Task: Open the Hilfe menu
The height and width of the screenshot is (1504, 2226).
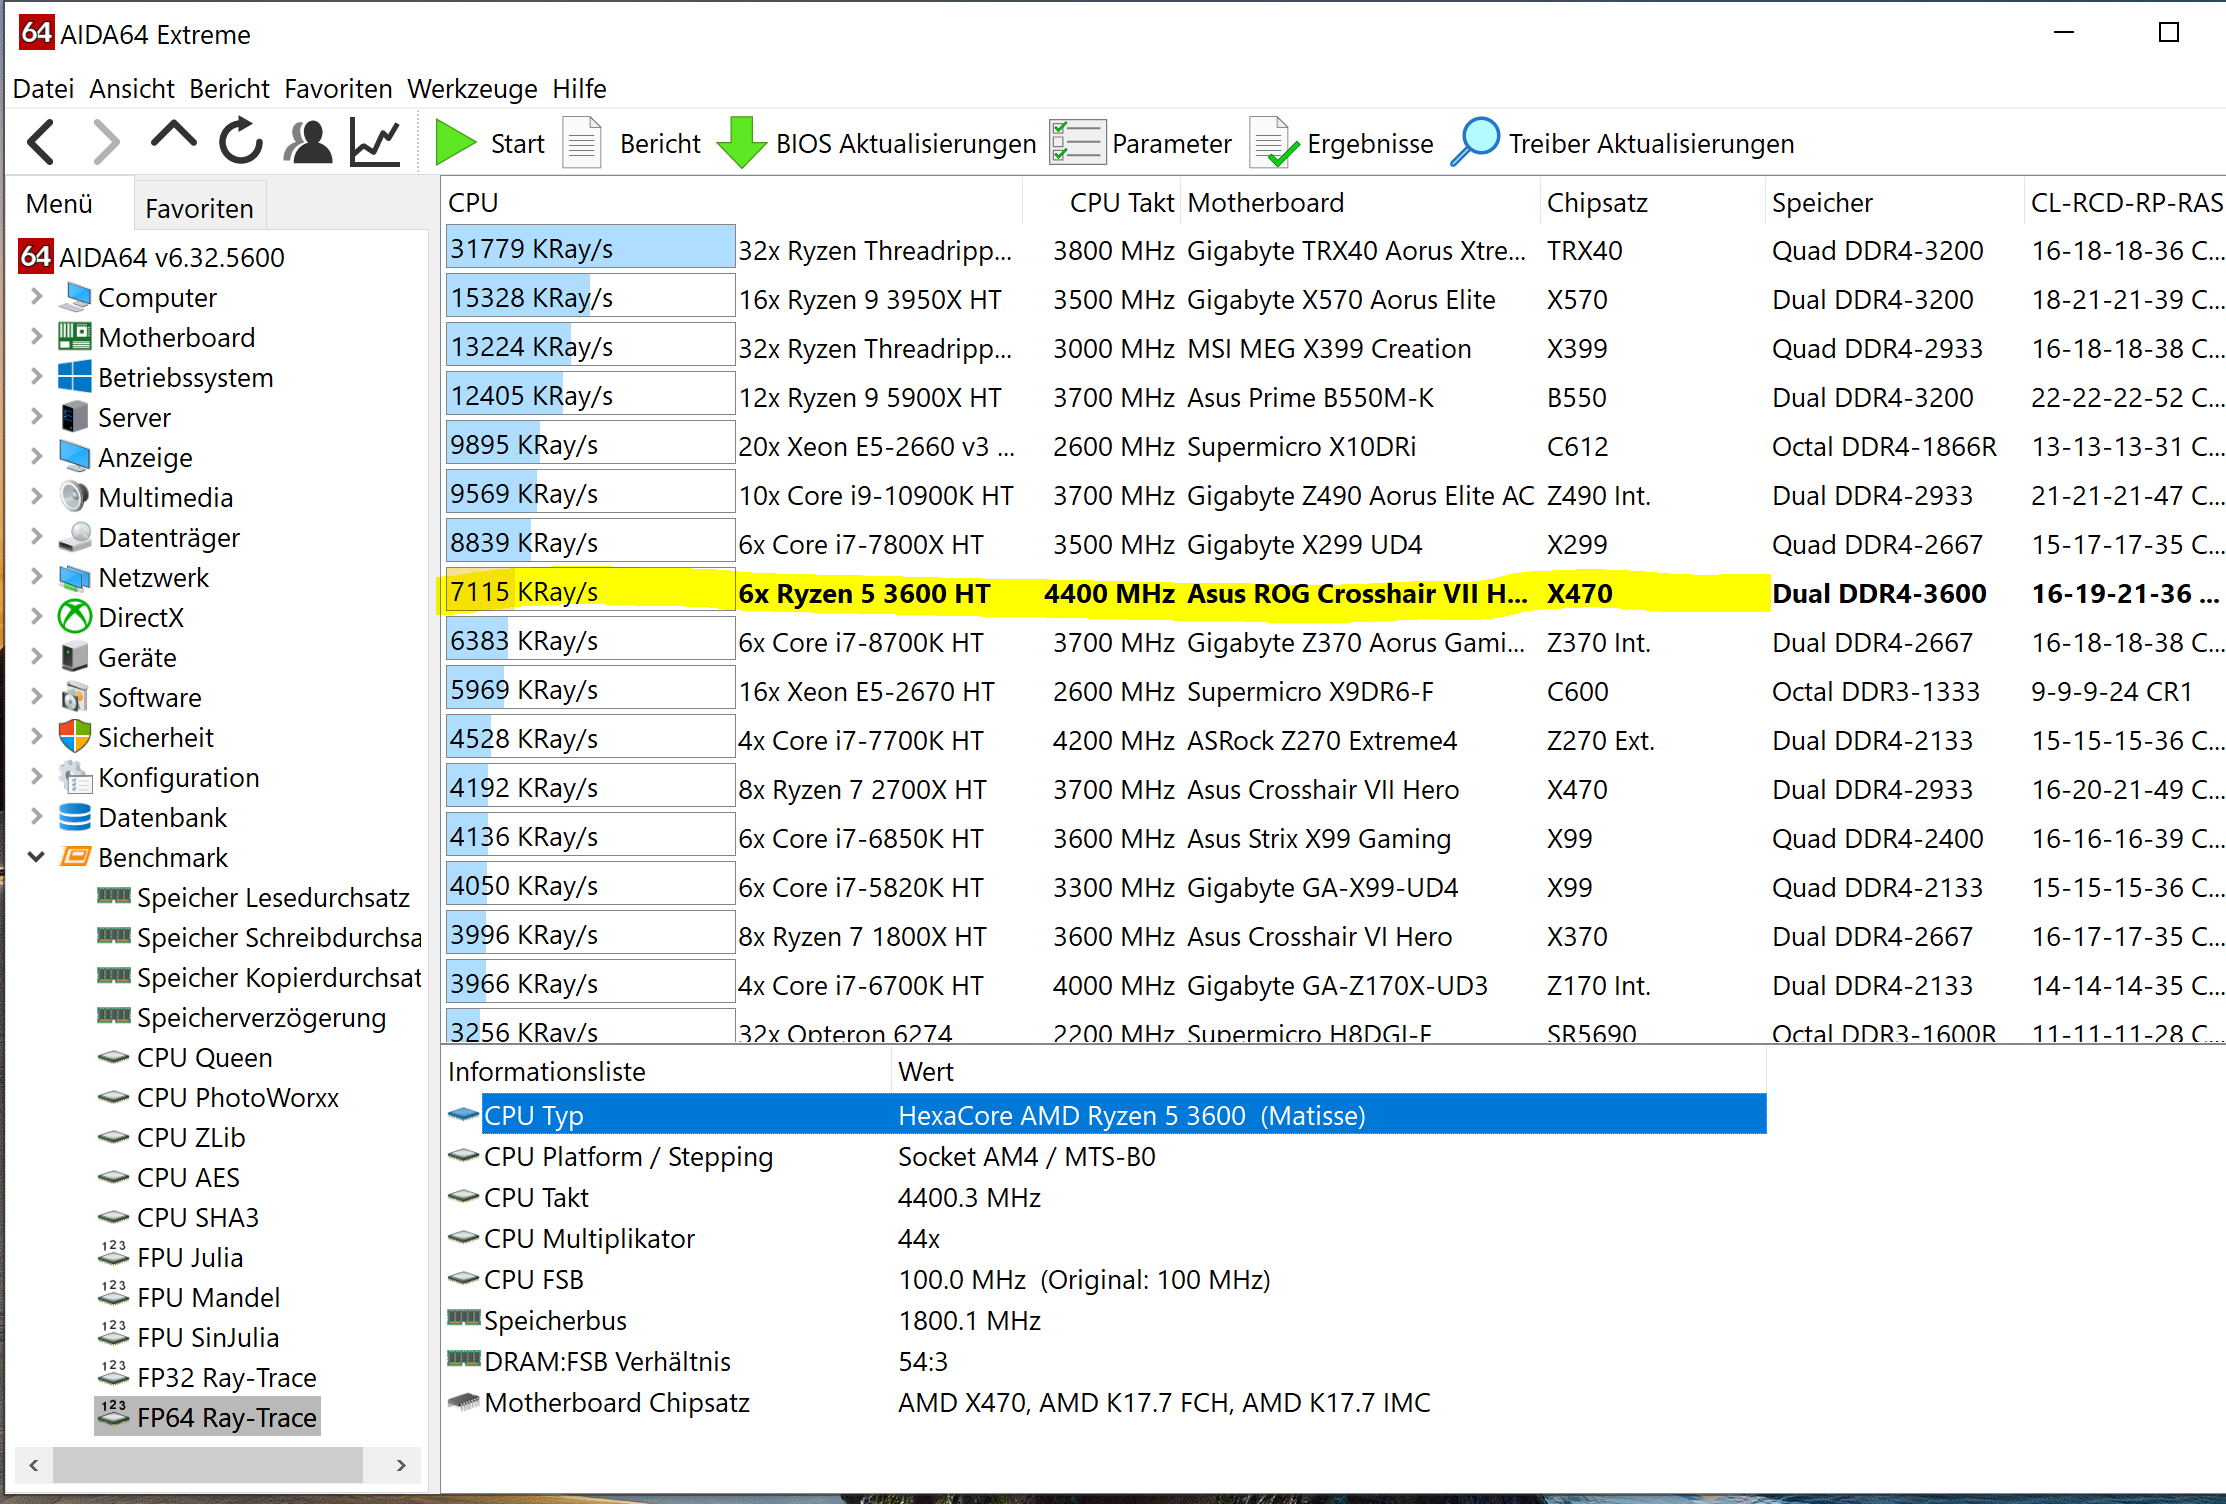Action: coord(580,88)
